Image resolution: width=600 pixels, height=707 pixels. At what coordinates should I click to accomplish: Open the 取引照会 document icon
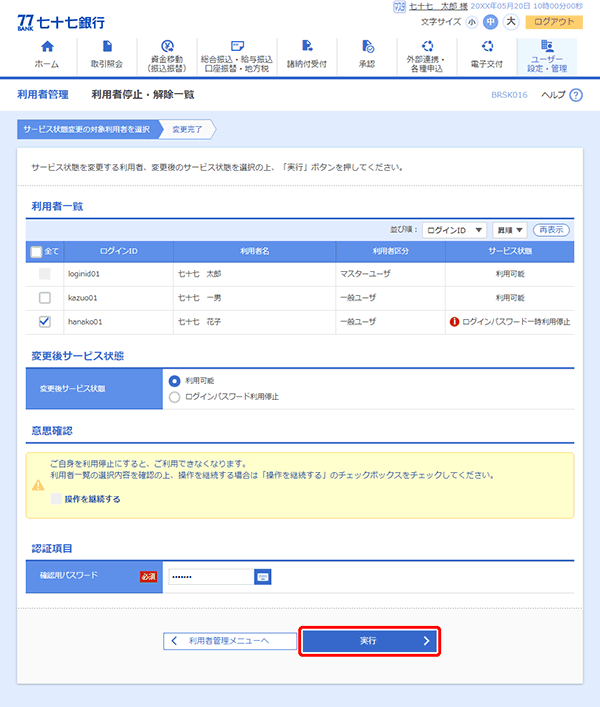point(106,47)
